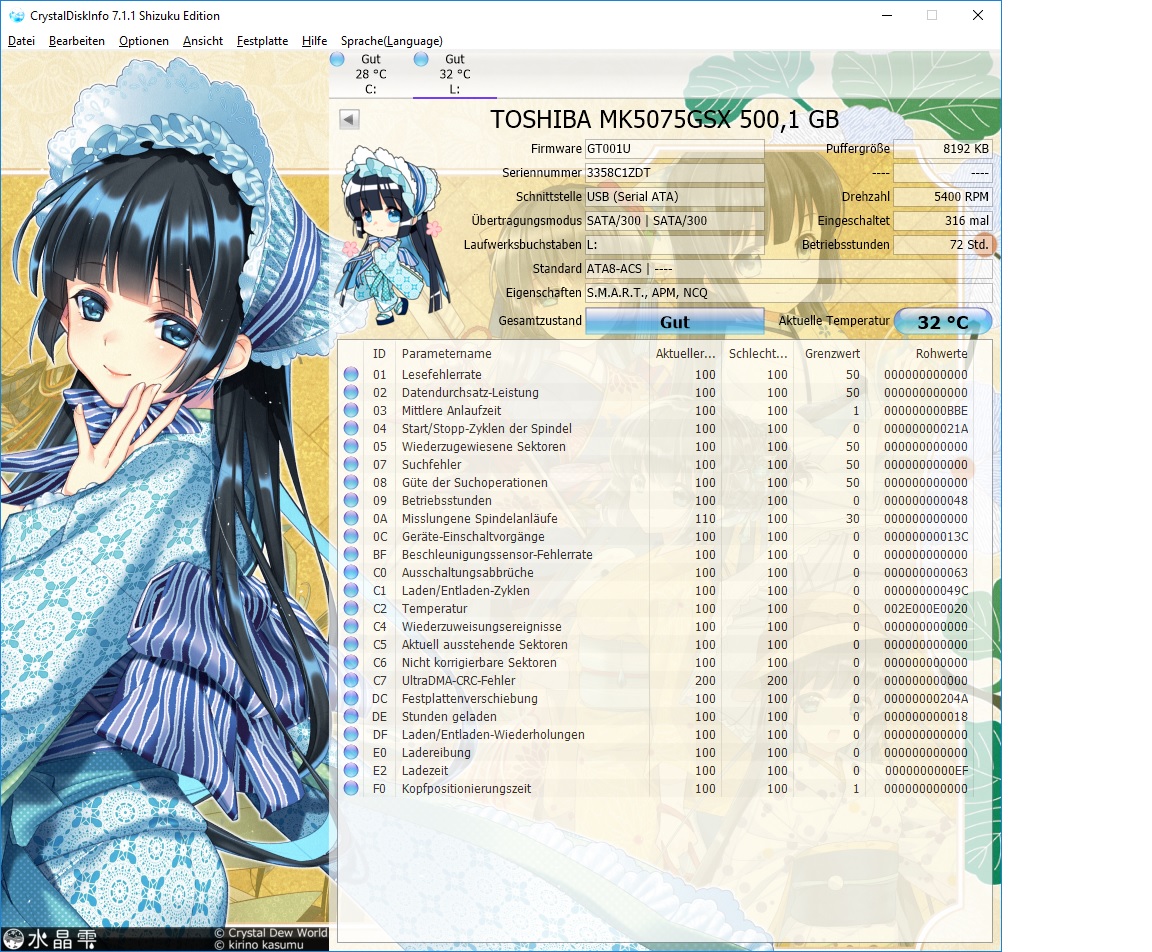Screen dimensions: 1152x952
Task: Click status icon for Misslungene Spindelanläufe row
Action: click(x=351, y=519)
